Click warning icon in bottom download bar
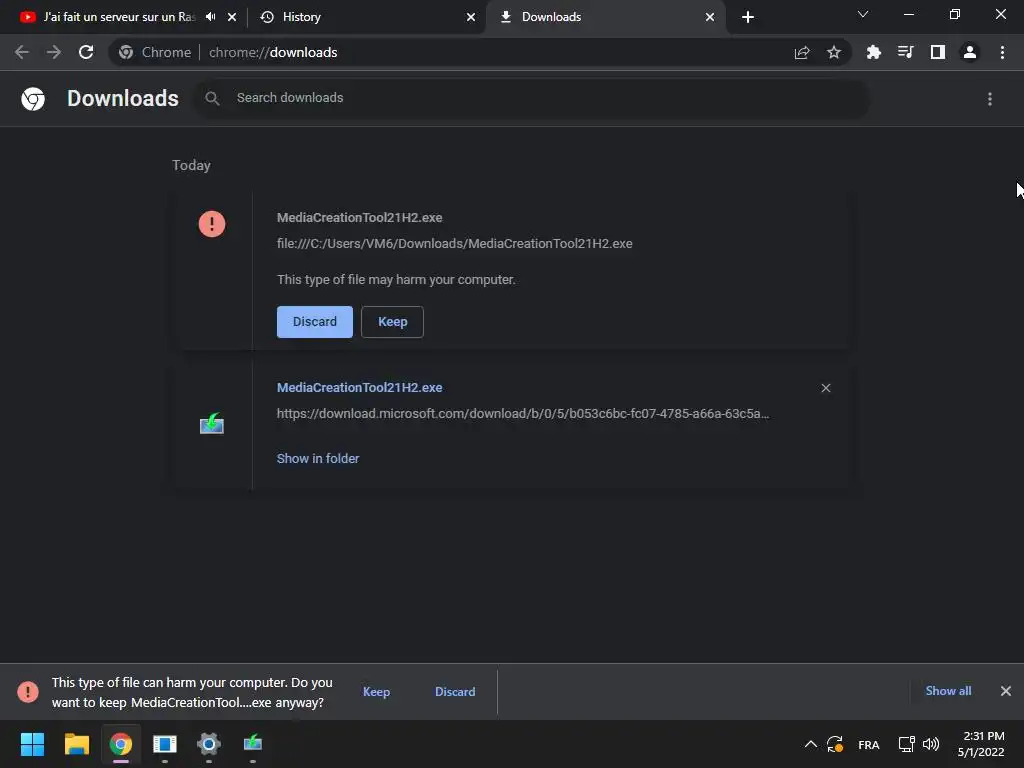The width and height of the screenshot is (1024, 768). [x=27, y=692]
